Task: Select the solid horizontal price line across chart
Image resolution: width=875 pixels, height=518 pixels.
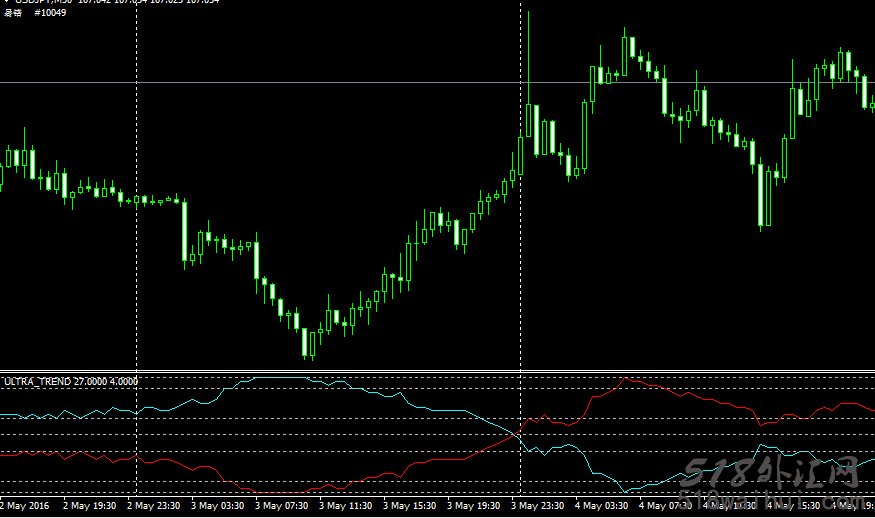Action: [300, 82]
